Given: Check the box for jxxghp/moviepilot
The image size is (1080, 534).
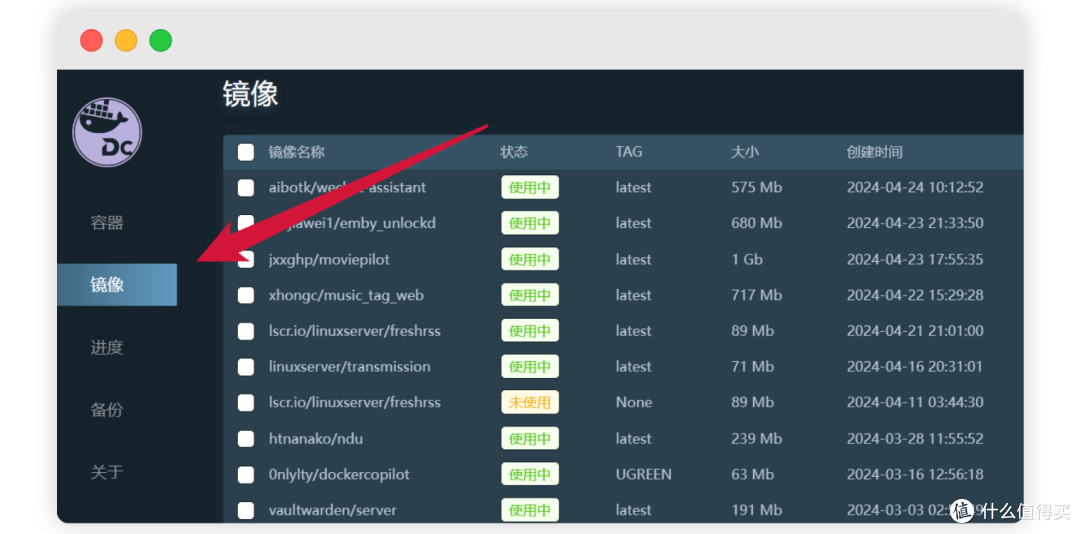Looking at the screenshot, I should click(246, 260).
